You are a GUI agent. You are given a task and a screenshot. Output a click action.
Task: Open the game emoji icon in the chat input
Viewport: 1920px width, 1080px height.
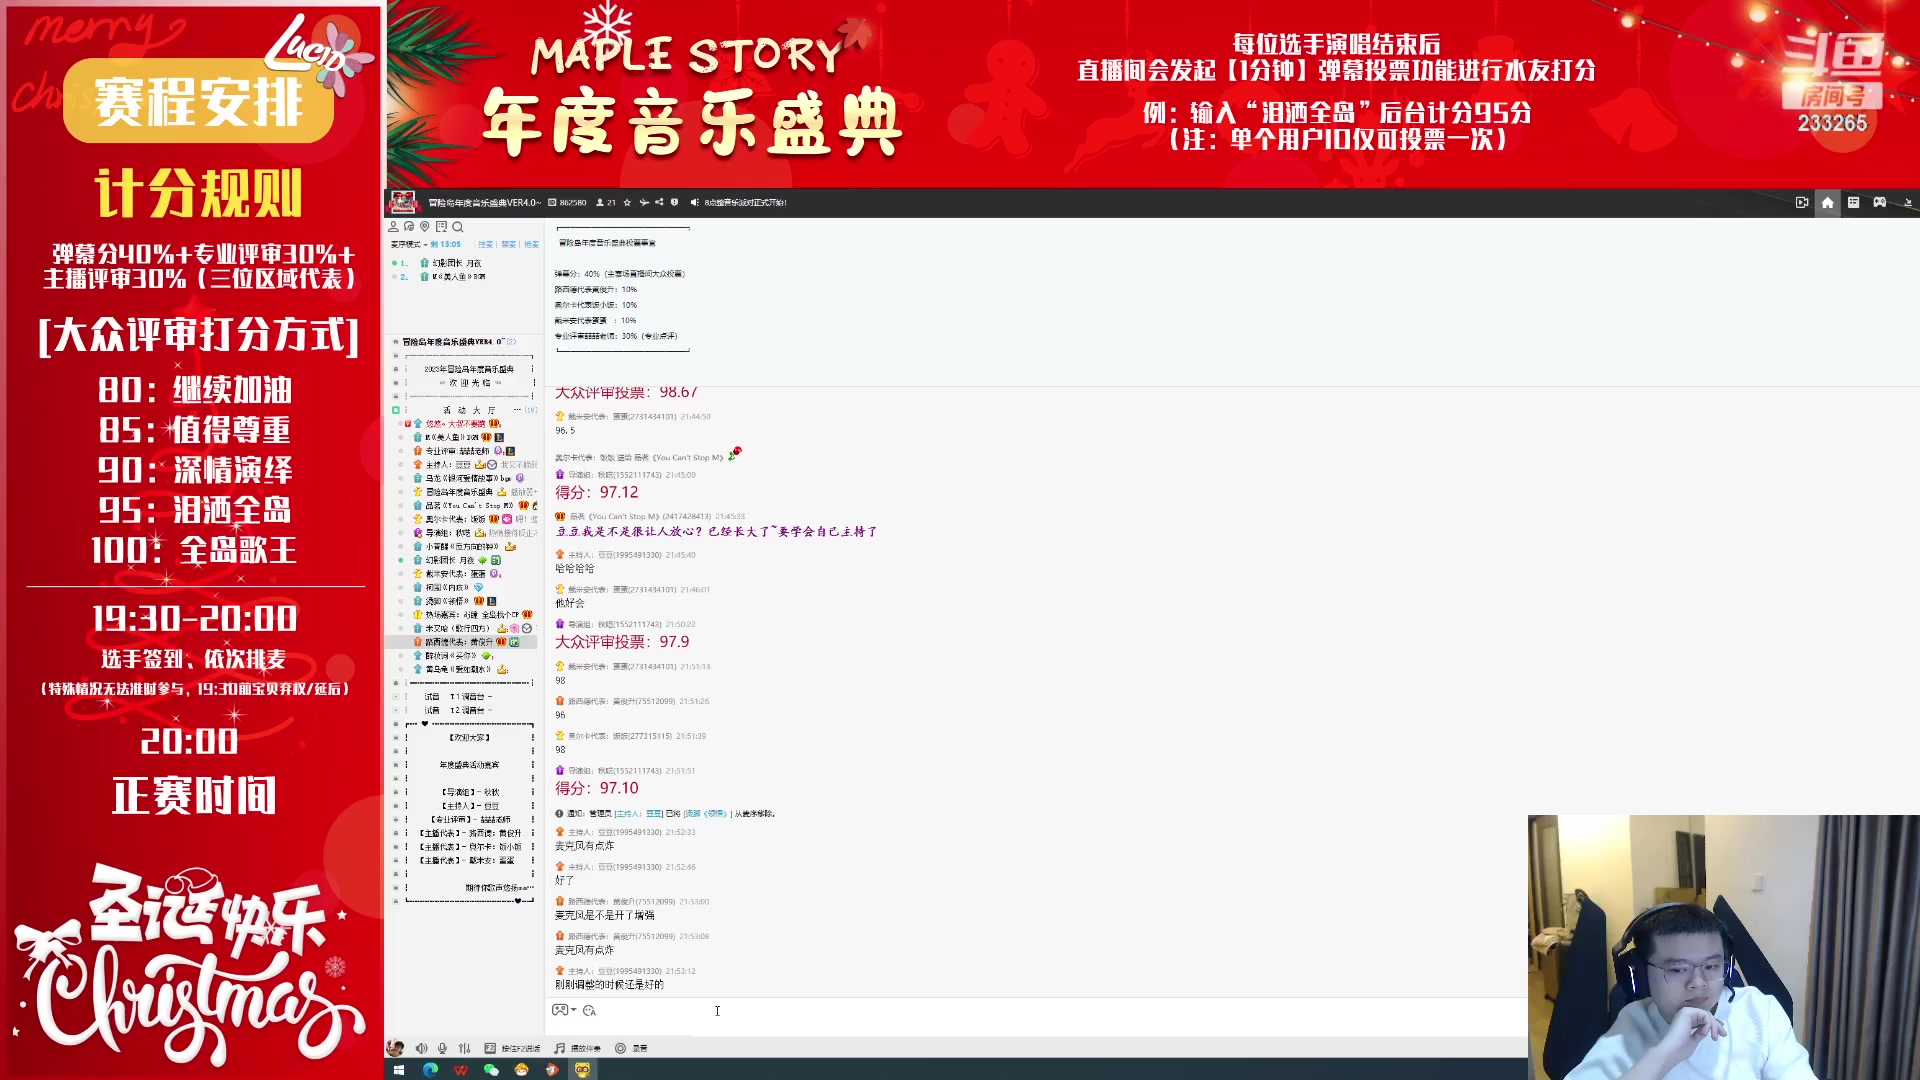[x=560, y=1010]
